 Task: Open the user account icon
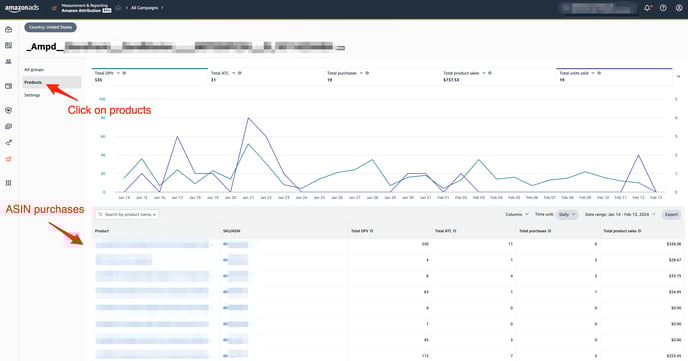(679, 8)
